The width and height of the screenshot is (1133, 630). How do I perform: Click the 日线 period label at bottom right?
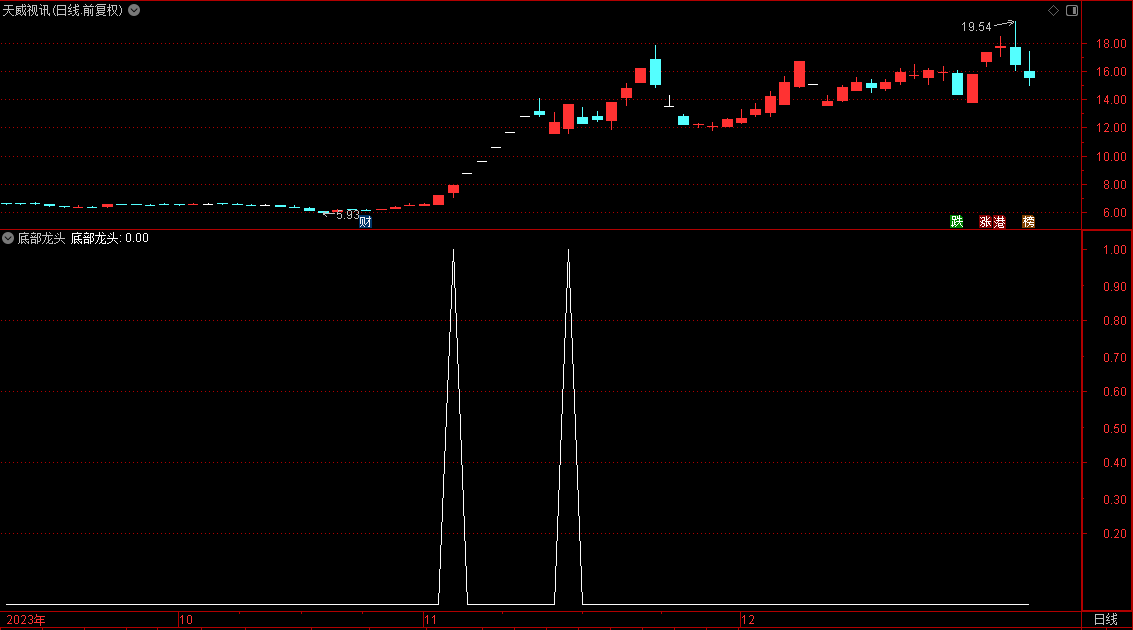coord(1106,619)
